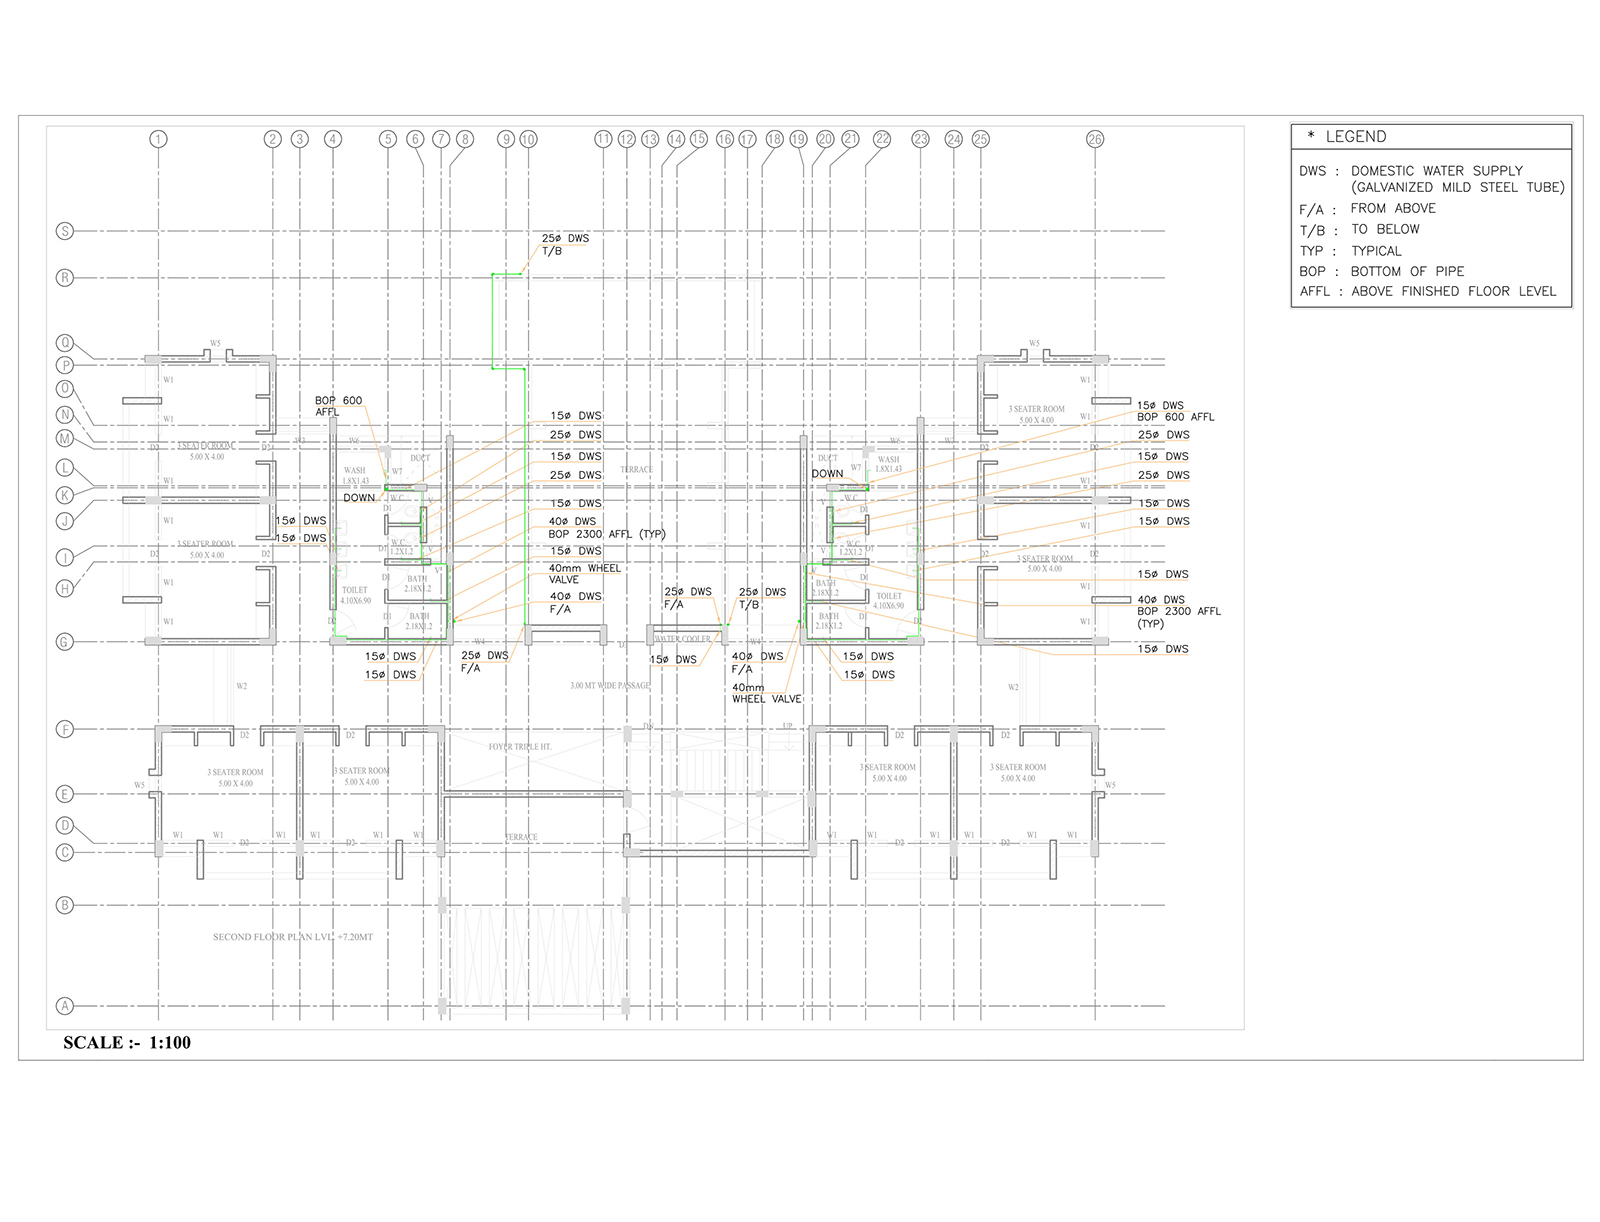This screenshot has width=1600, height=1222.
Task: Click column grid bubble 1
Action: pos(158,139)
